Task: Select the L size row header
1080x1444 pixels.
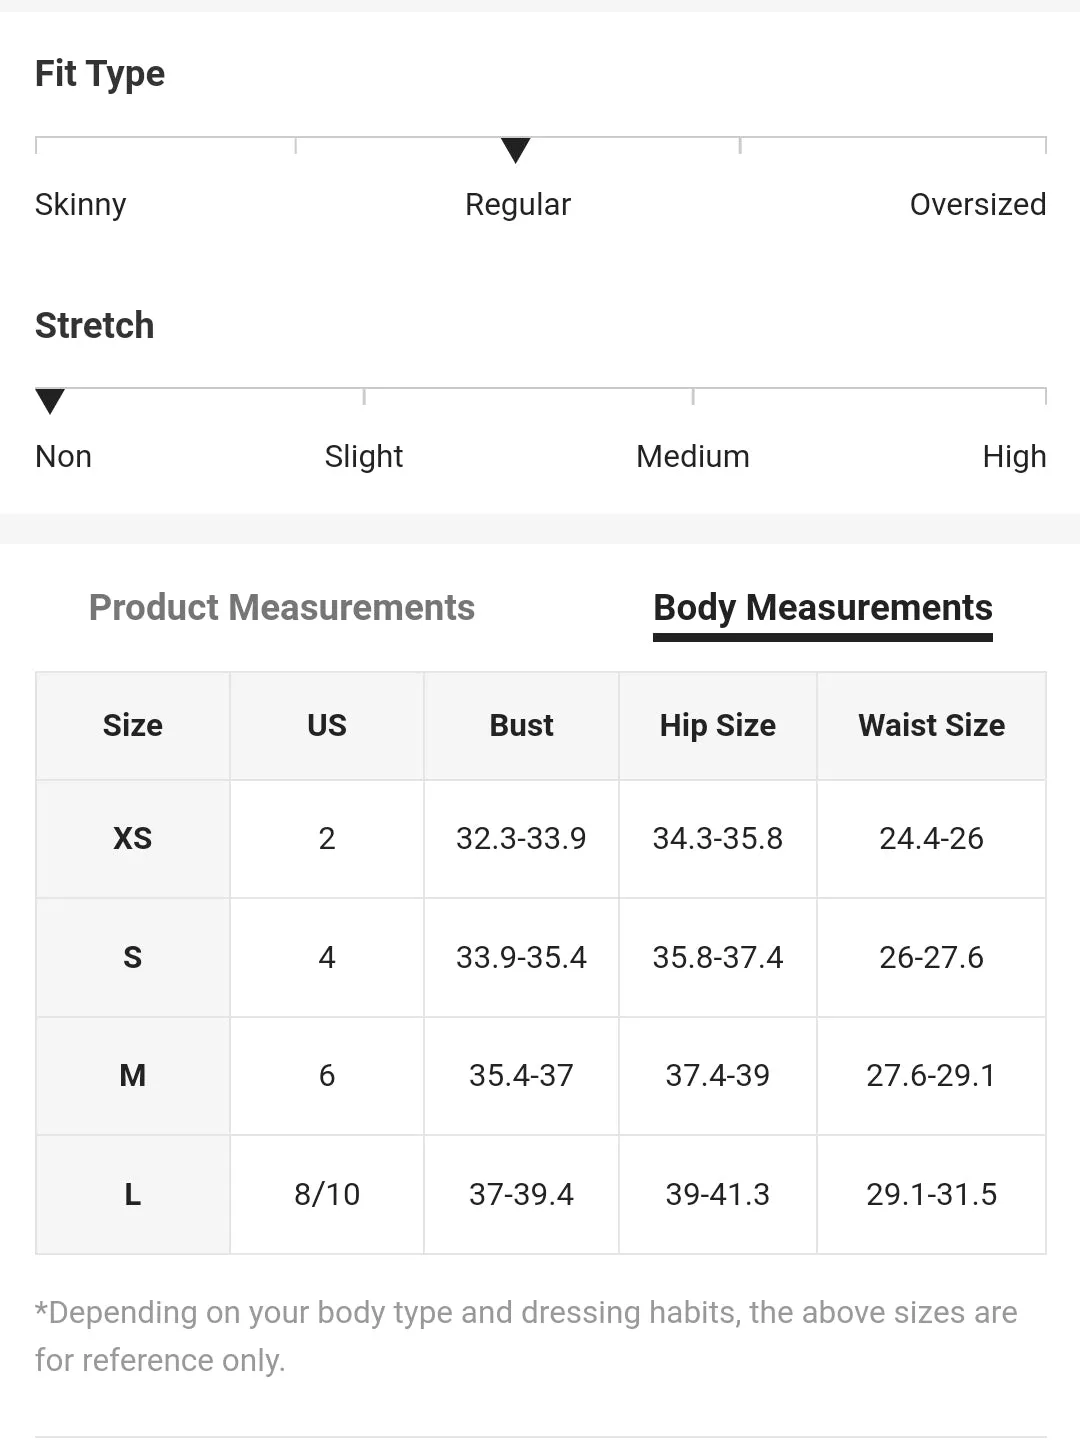Action: click(133, 1194)
